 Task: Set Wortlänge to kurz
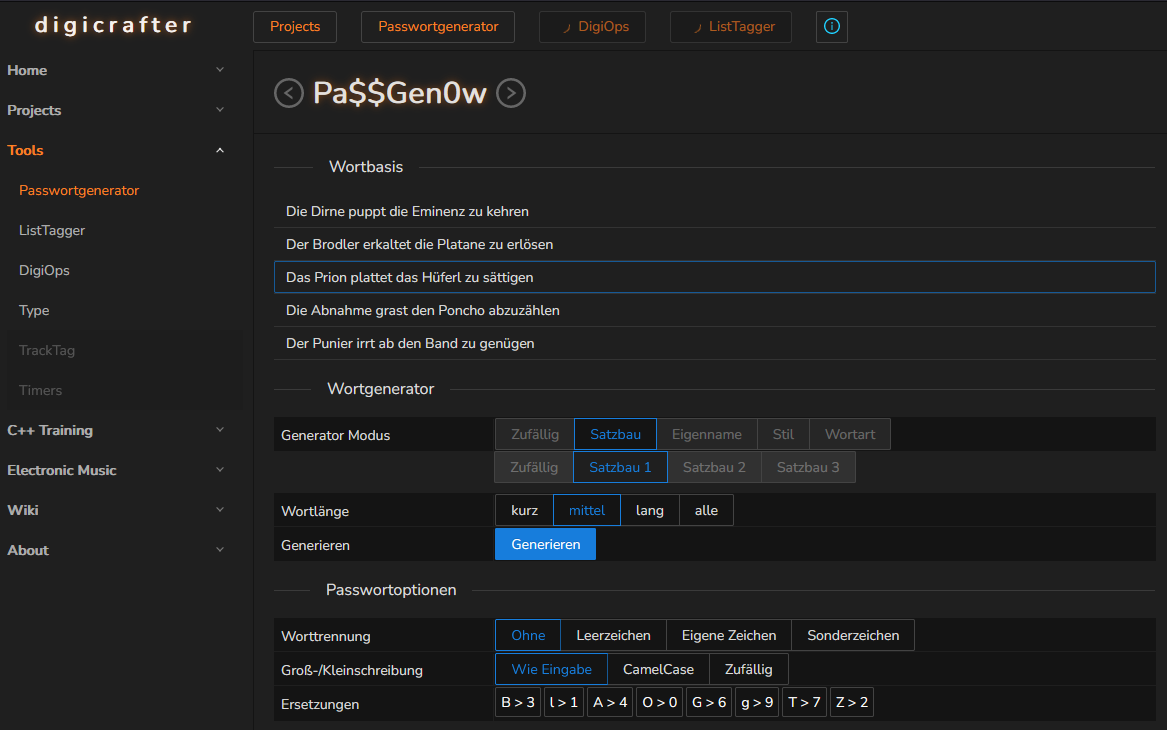tap(524, 510)
